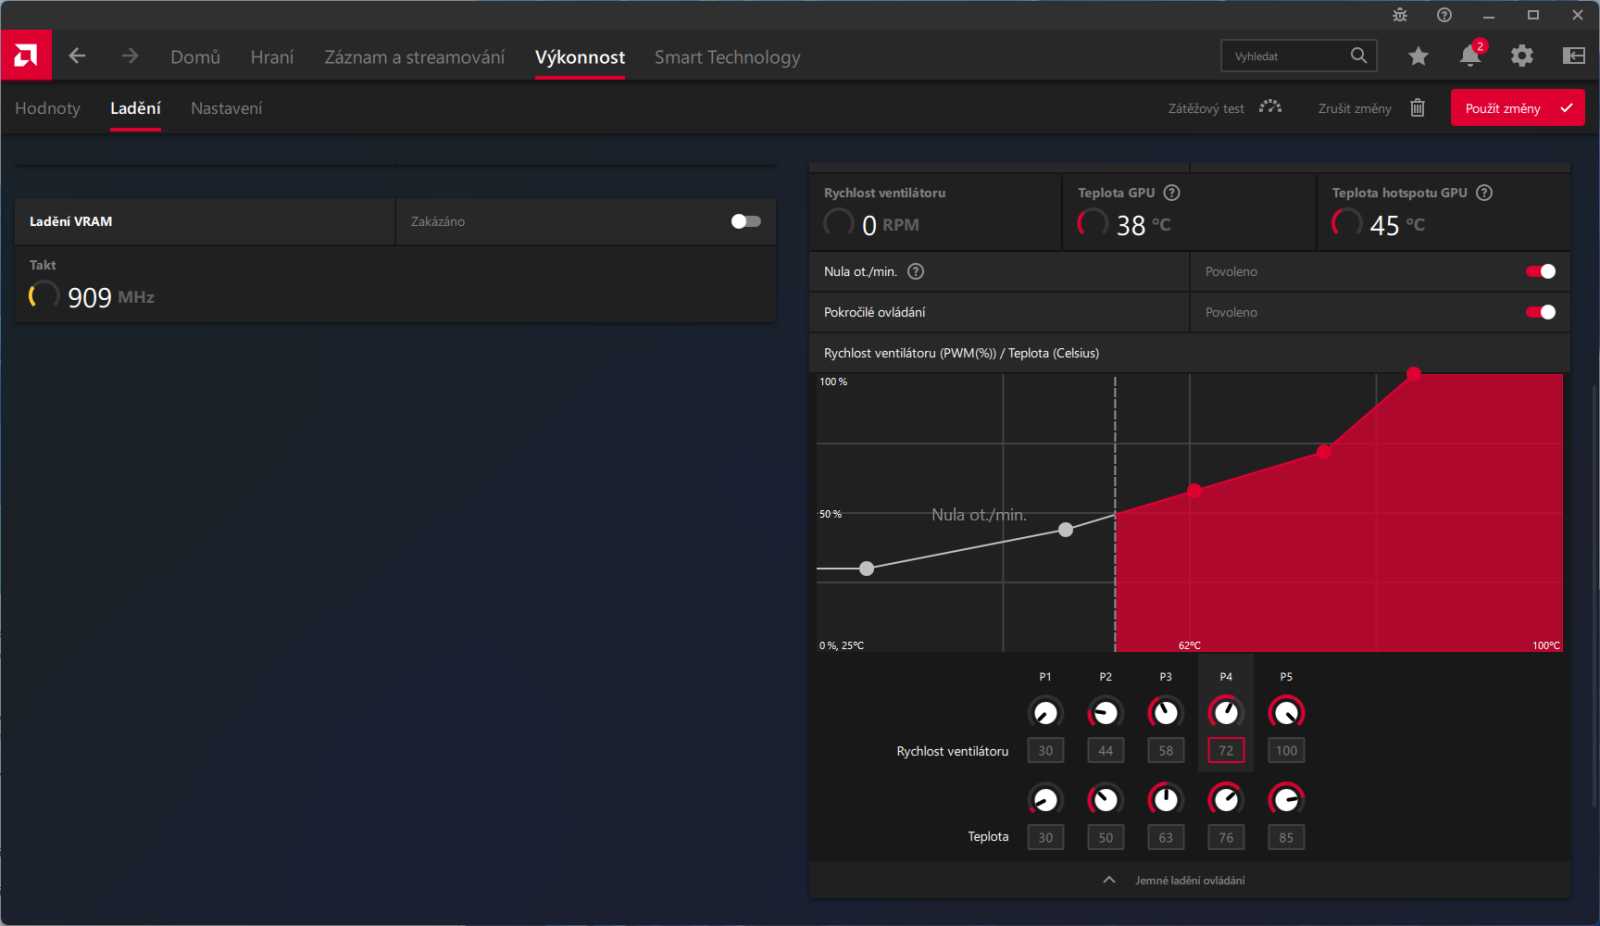The image size is (1600, 926).
Task: Open settings gear icon
Action: 1522,56
